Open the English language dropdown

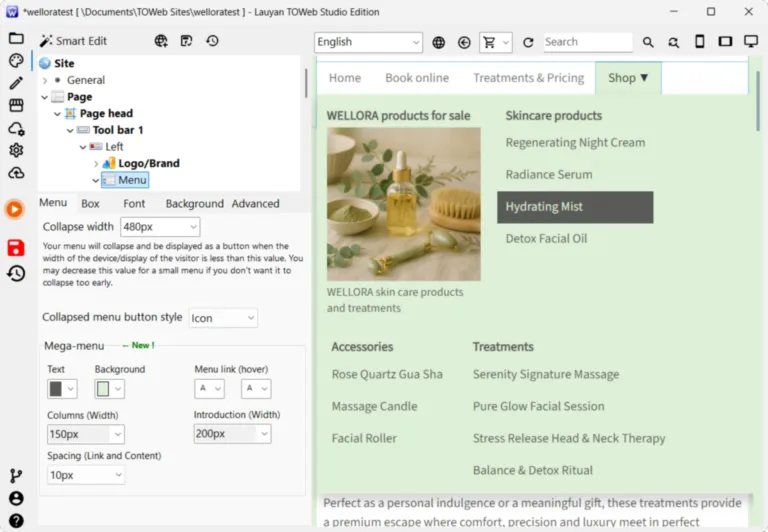click(368, 42)
